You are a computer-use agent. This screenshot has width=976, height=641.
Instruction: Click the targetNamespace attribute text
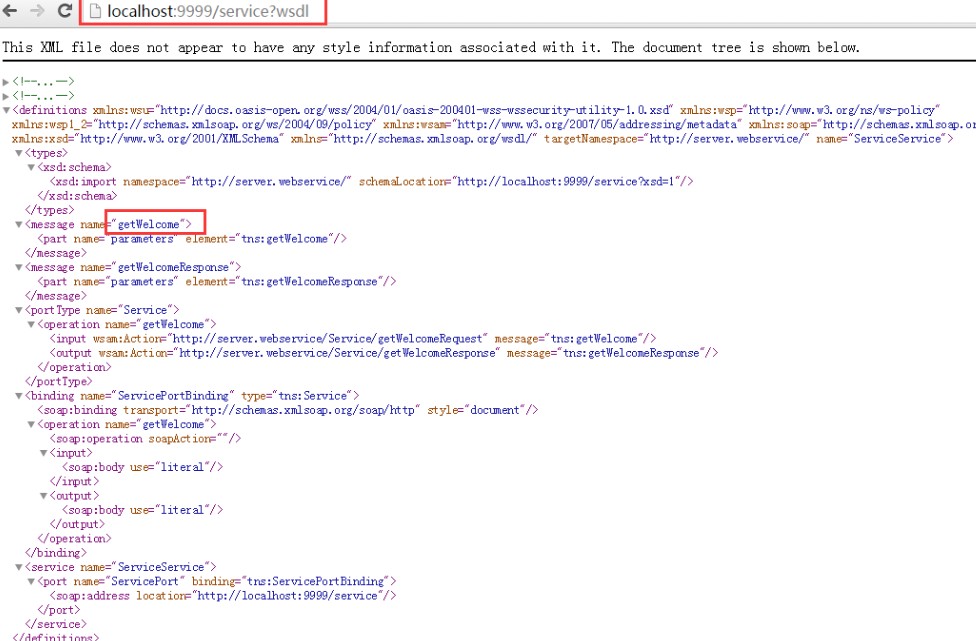click(x=677, y=139)
